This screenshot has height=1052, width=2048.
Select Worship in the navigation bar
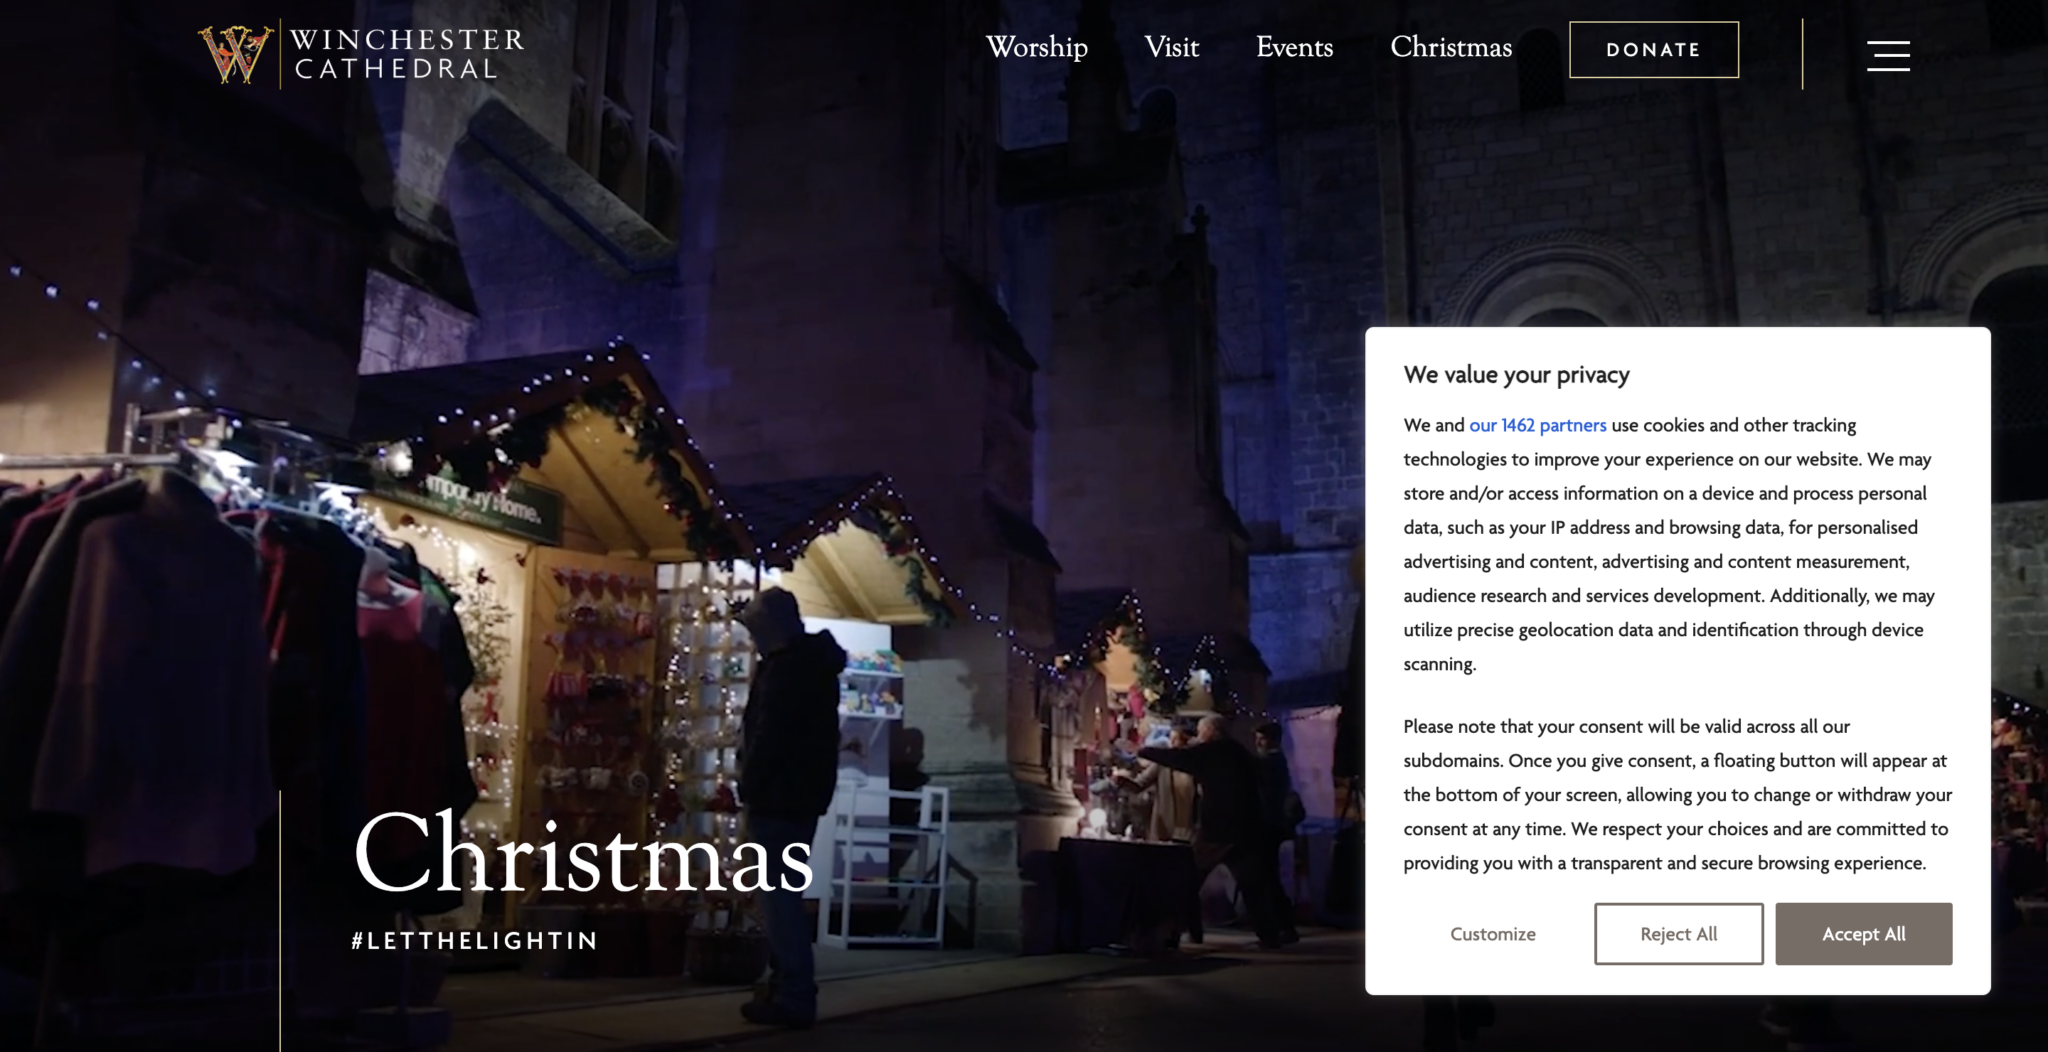point(1036,48)
